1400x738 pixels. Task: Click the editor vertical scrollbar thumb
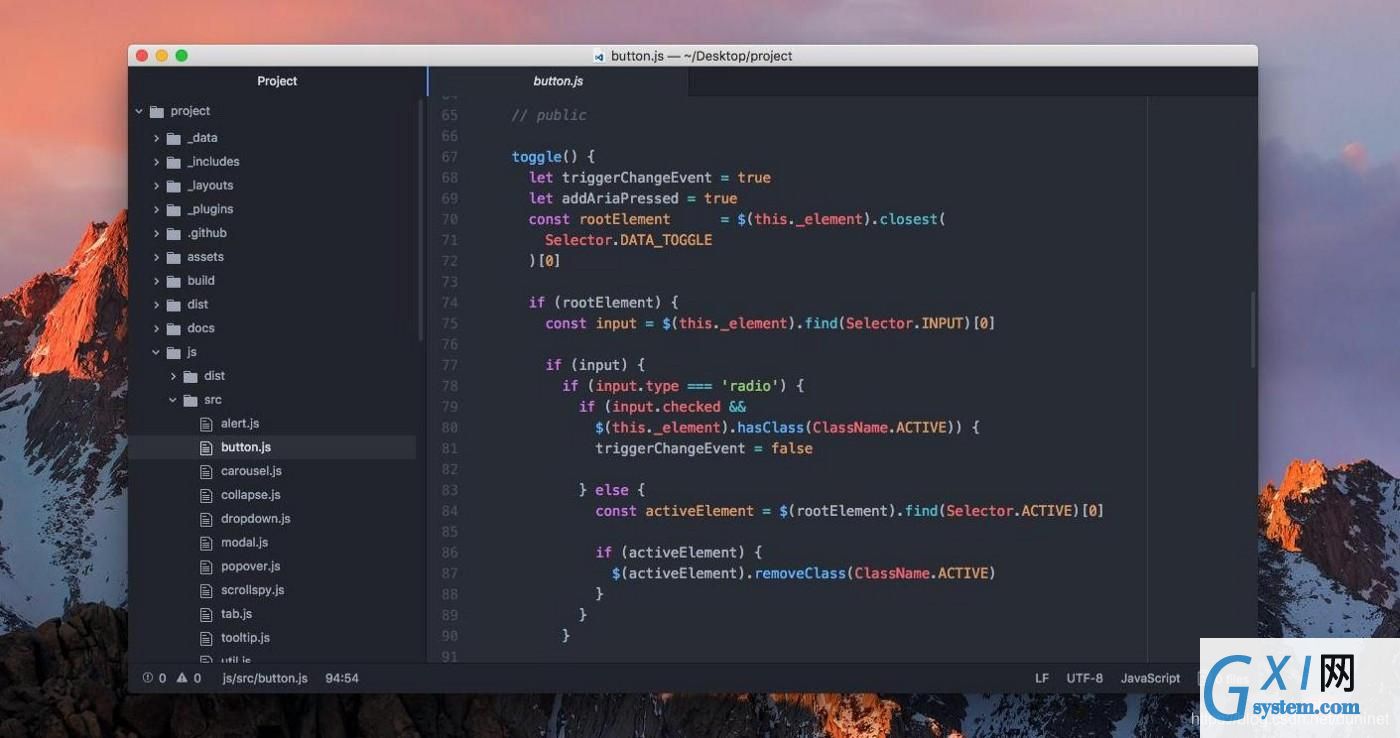[x=1253, y=330]
